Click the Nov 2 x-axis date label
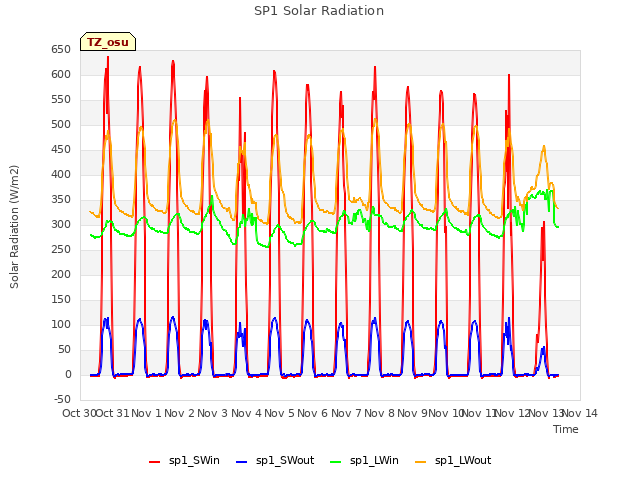 coord(179,413)
